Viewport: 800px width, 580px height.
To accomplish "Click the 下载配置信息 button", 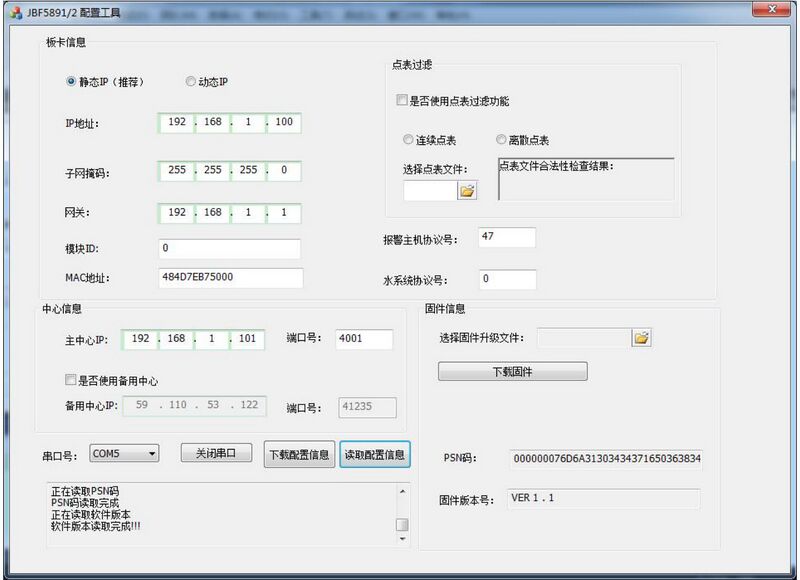I will coord(300,453).
